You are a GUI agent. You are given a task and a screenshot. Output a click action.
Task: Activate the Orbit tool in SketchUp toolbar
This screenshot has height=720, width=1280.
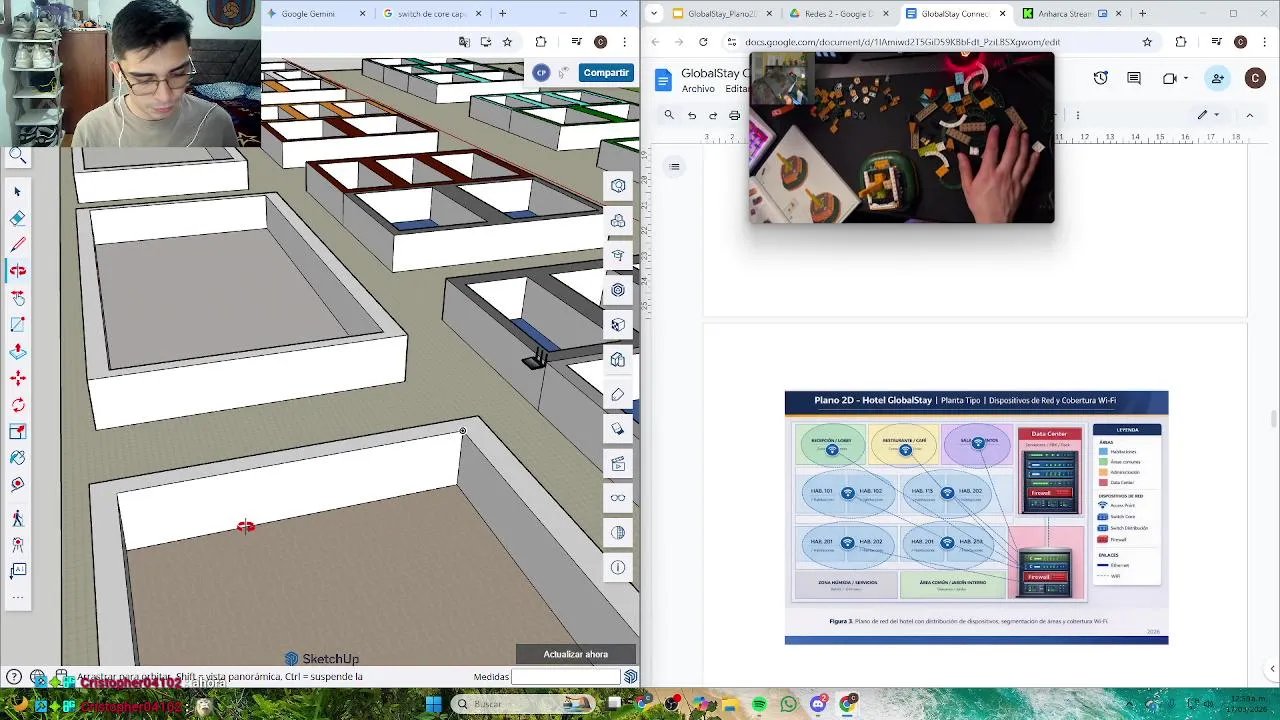point(17,271)
